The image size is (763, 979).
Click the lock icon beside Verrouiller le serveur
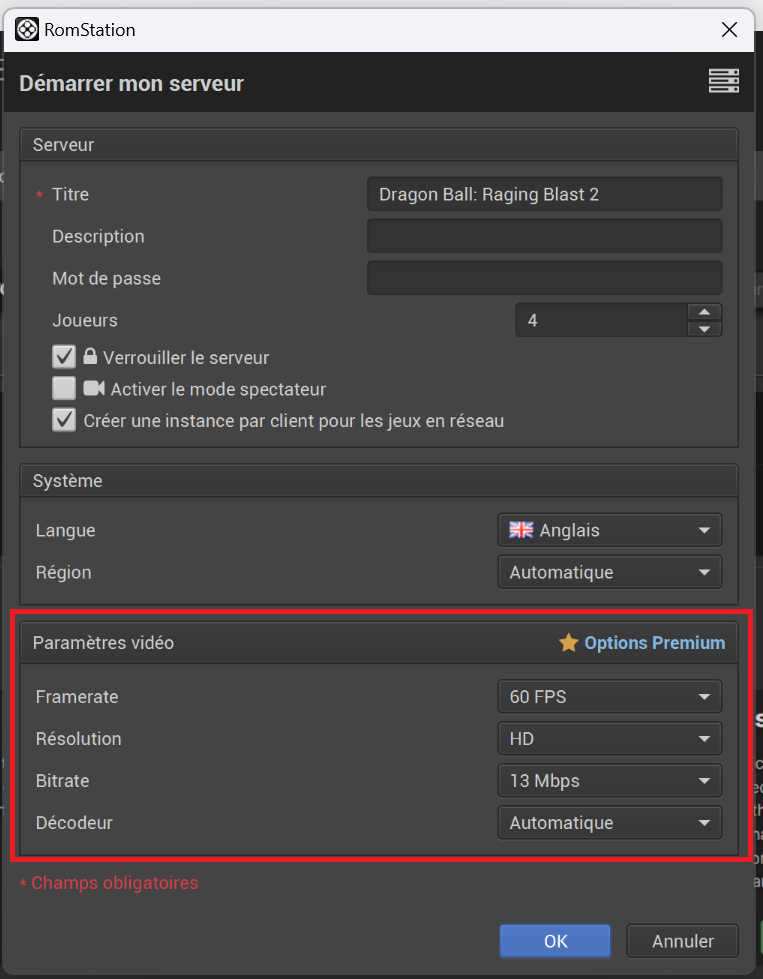[x=90, y=357]
